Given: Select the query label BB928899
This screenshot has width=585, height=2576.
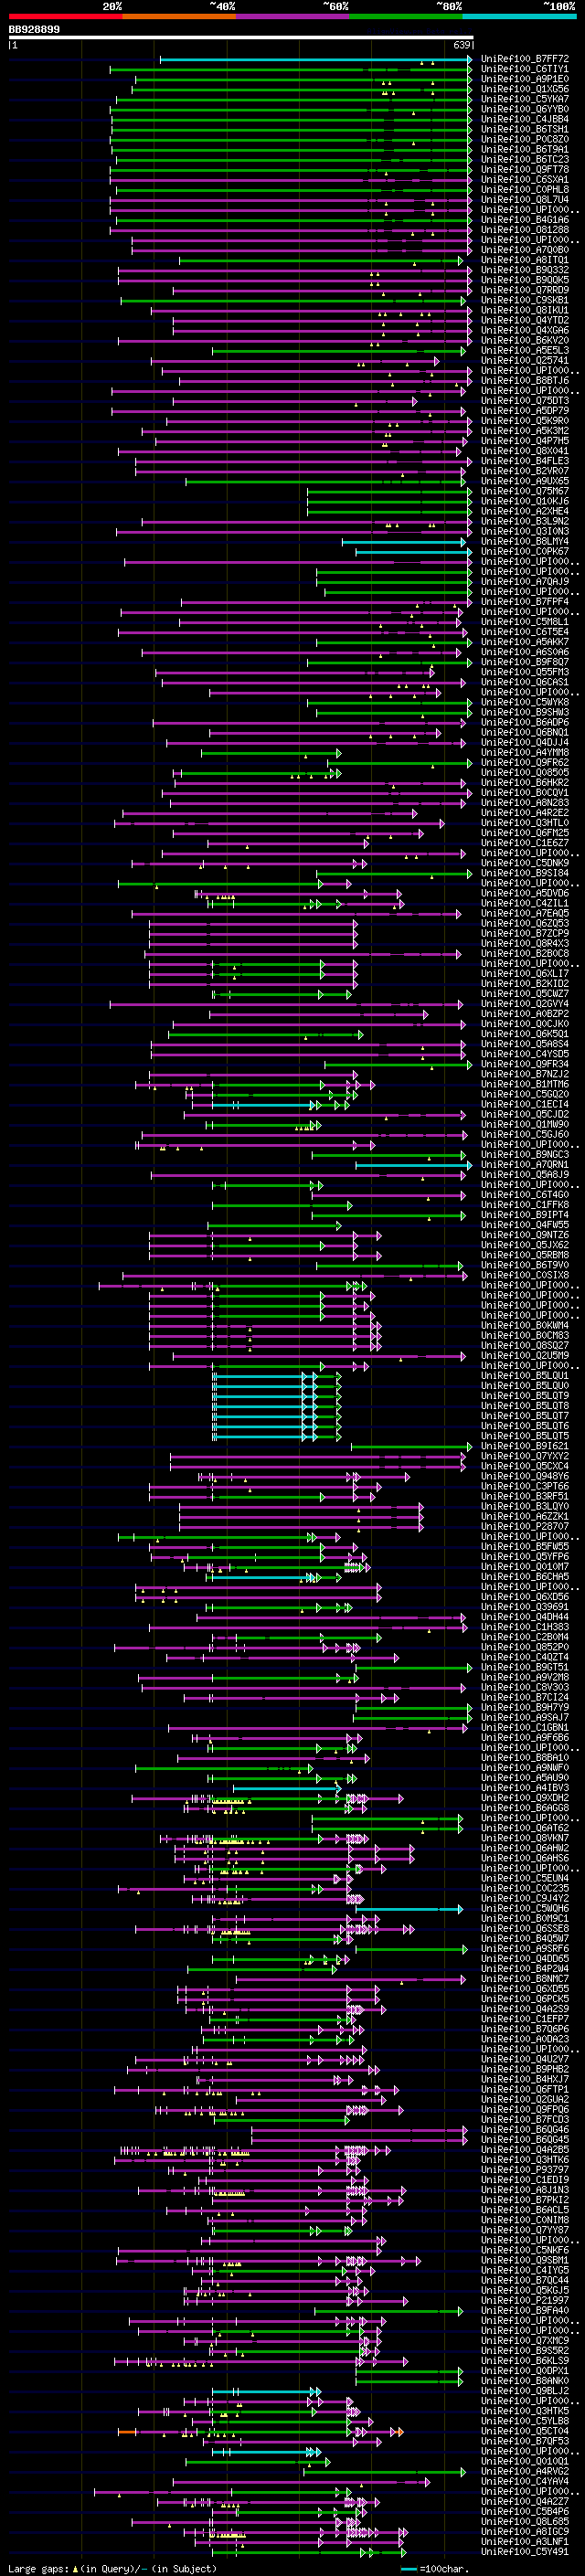Looking at the screenshot, I should pos(34,29).
